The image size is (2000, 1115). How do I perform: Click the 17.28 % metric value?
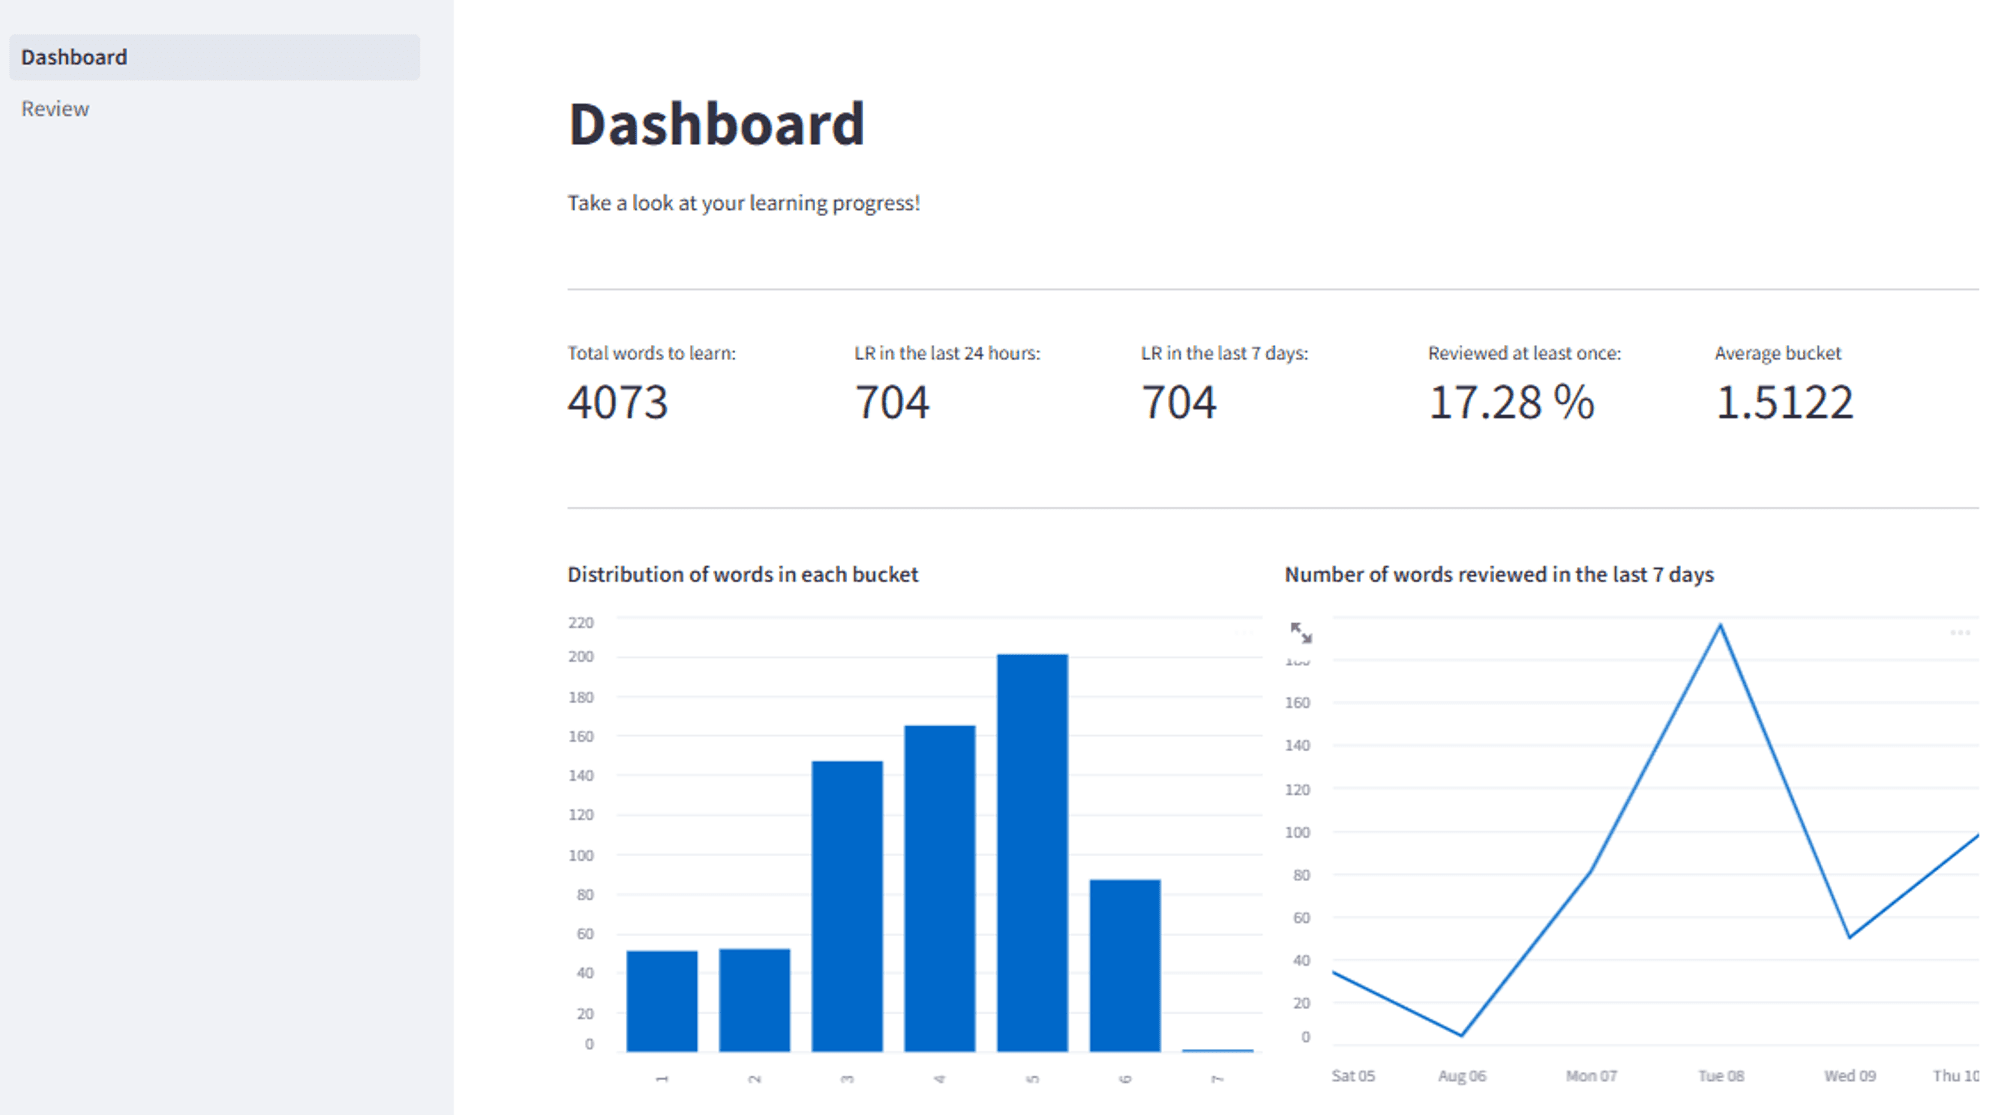pyautogui.click(x=1511, y=402)
